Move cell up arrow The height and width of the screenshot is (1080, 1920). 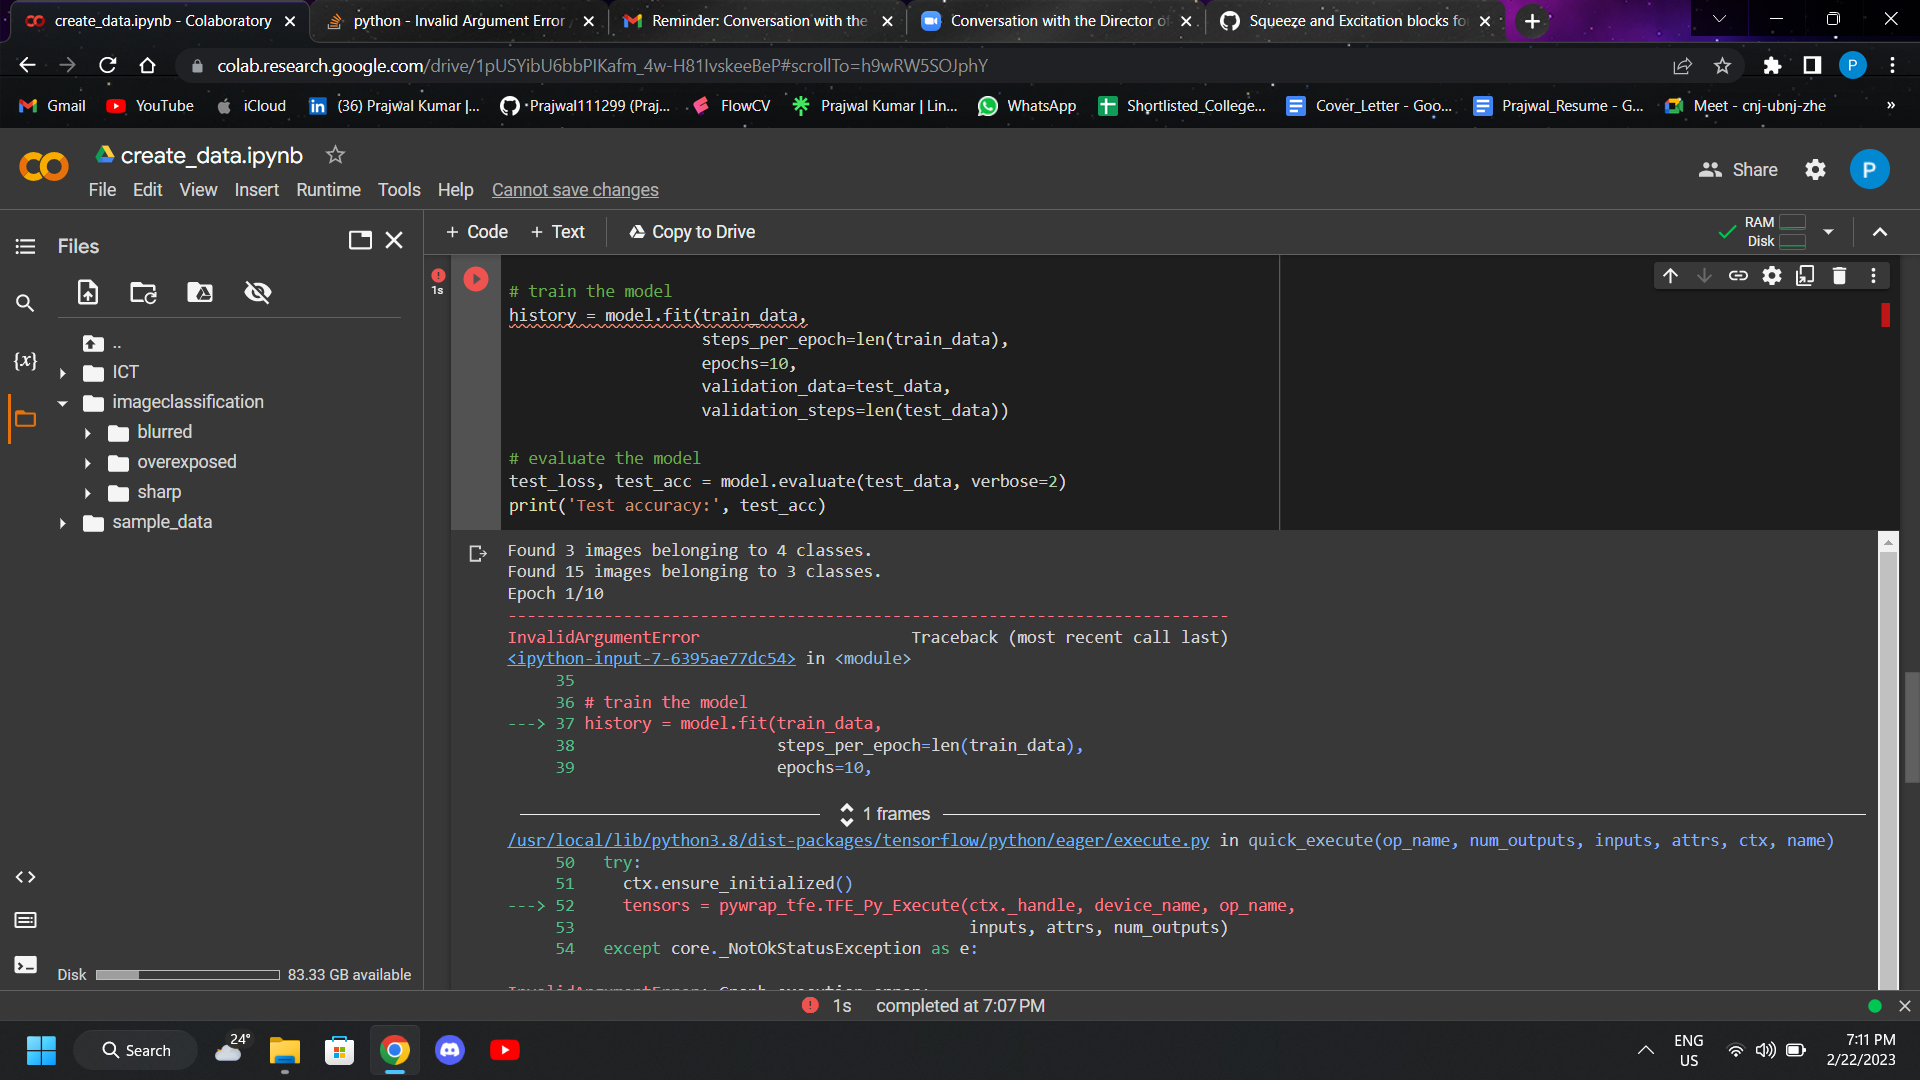pyautogui.click(x=1670, y=276)
